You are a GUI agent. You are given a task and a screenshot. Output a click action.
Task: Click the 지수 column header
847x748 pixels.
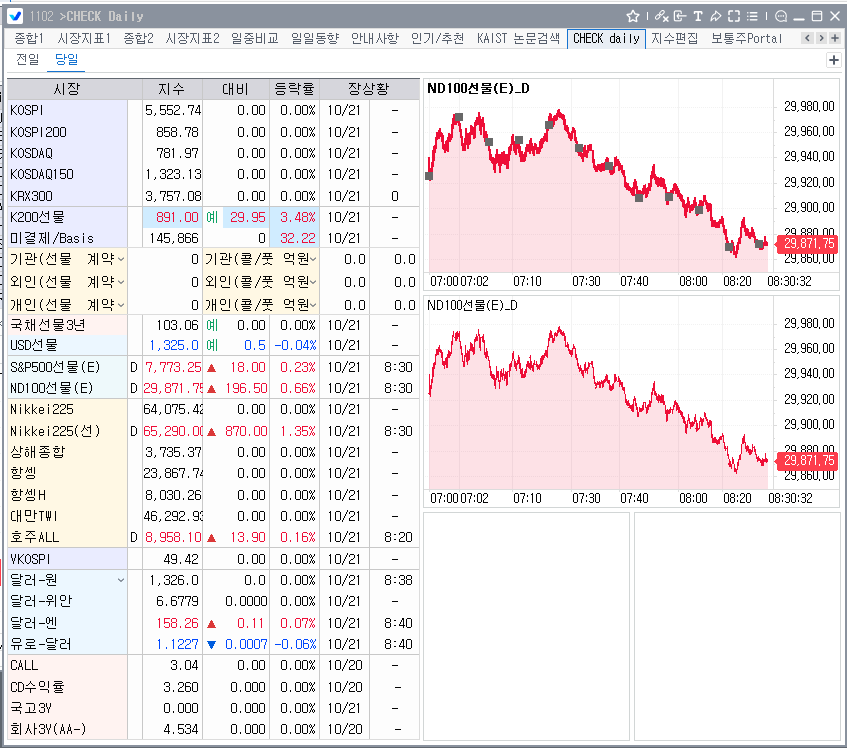pyautogui.click(x=172, y=89)
